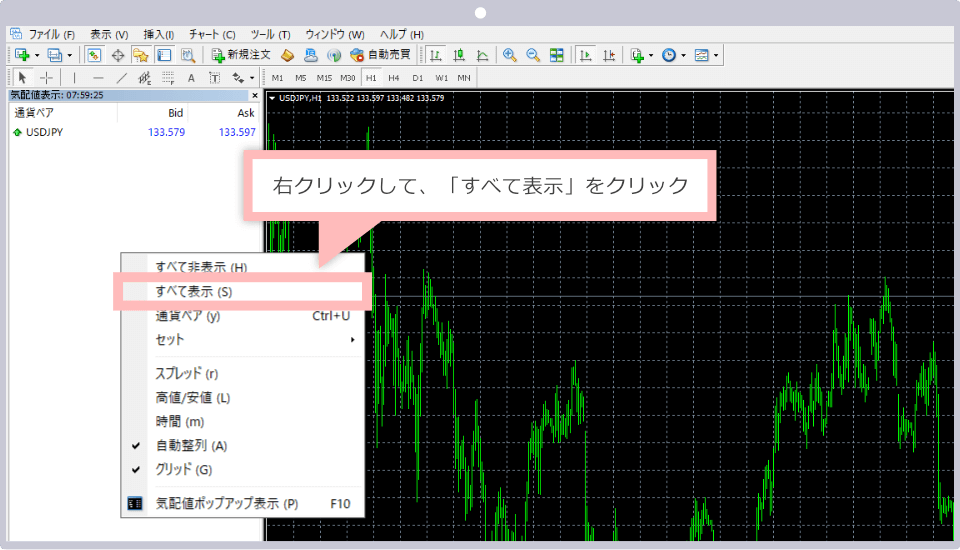Expand the セット submenu arrow
The image size is (960, 550).
click(351, 340)
